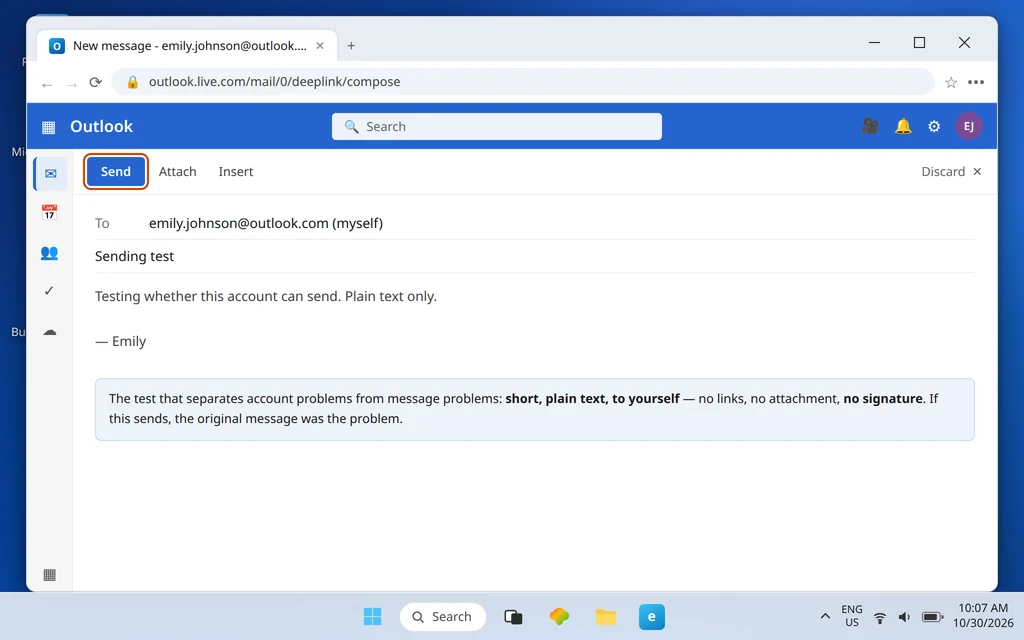Screen dimensions: 1024x640
Task: Open the Outlook app launcher grid
Action: [48, 127]
